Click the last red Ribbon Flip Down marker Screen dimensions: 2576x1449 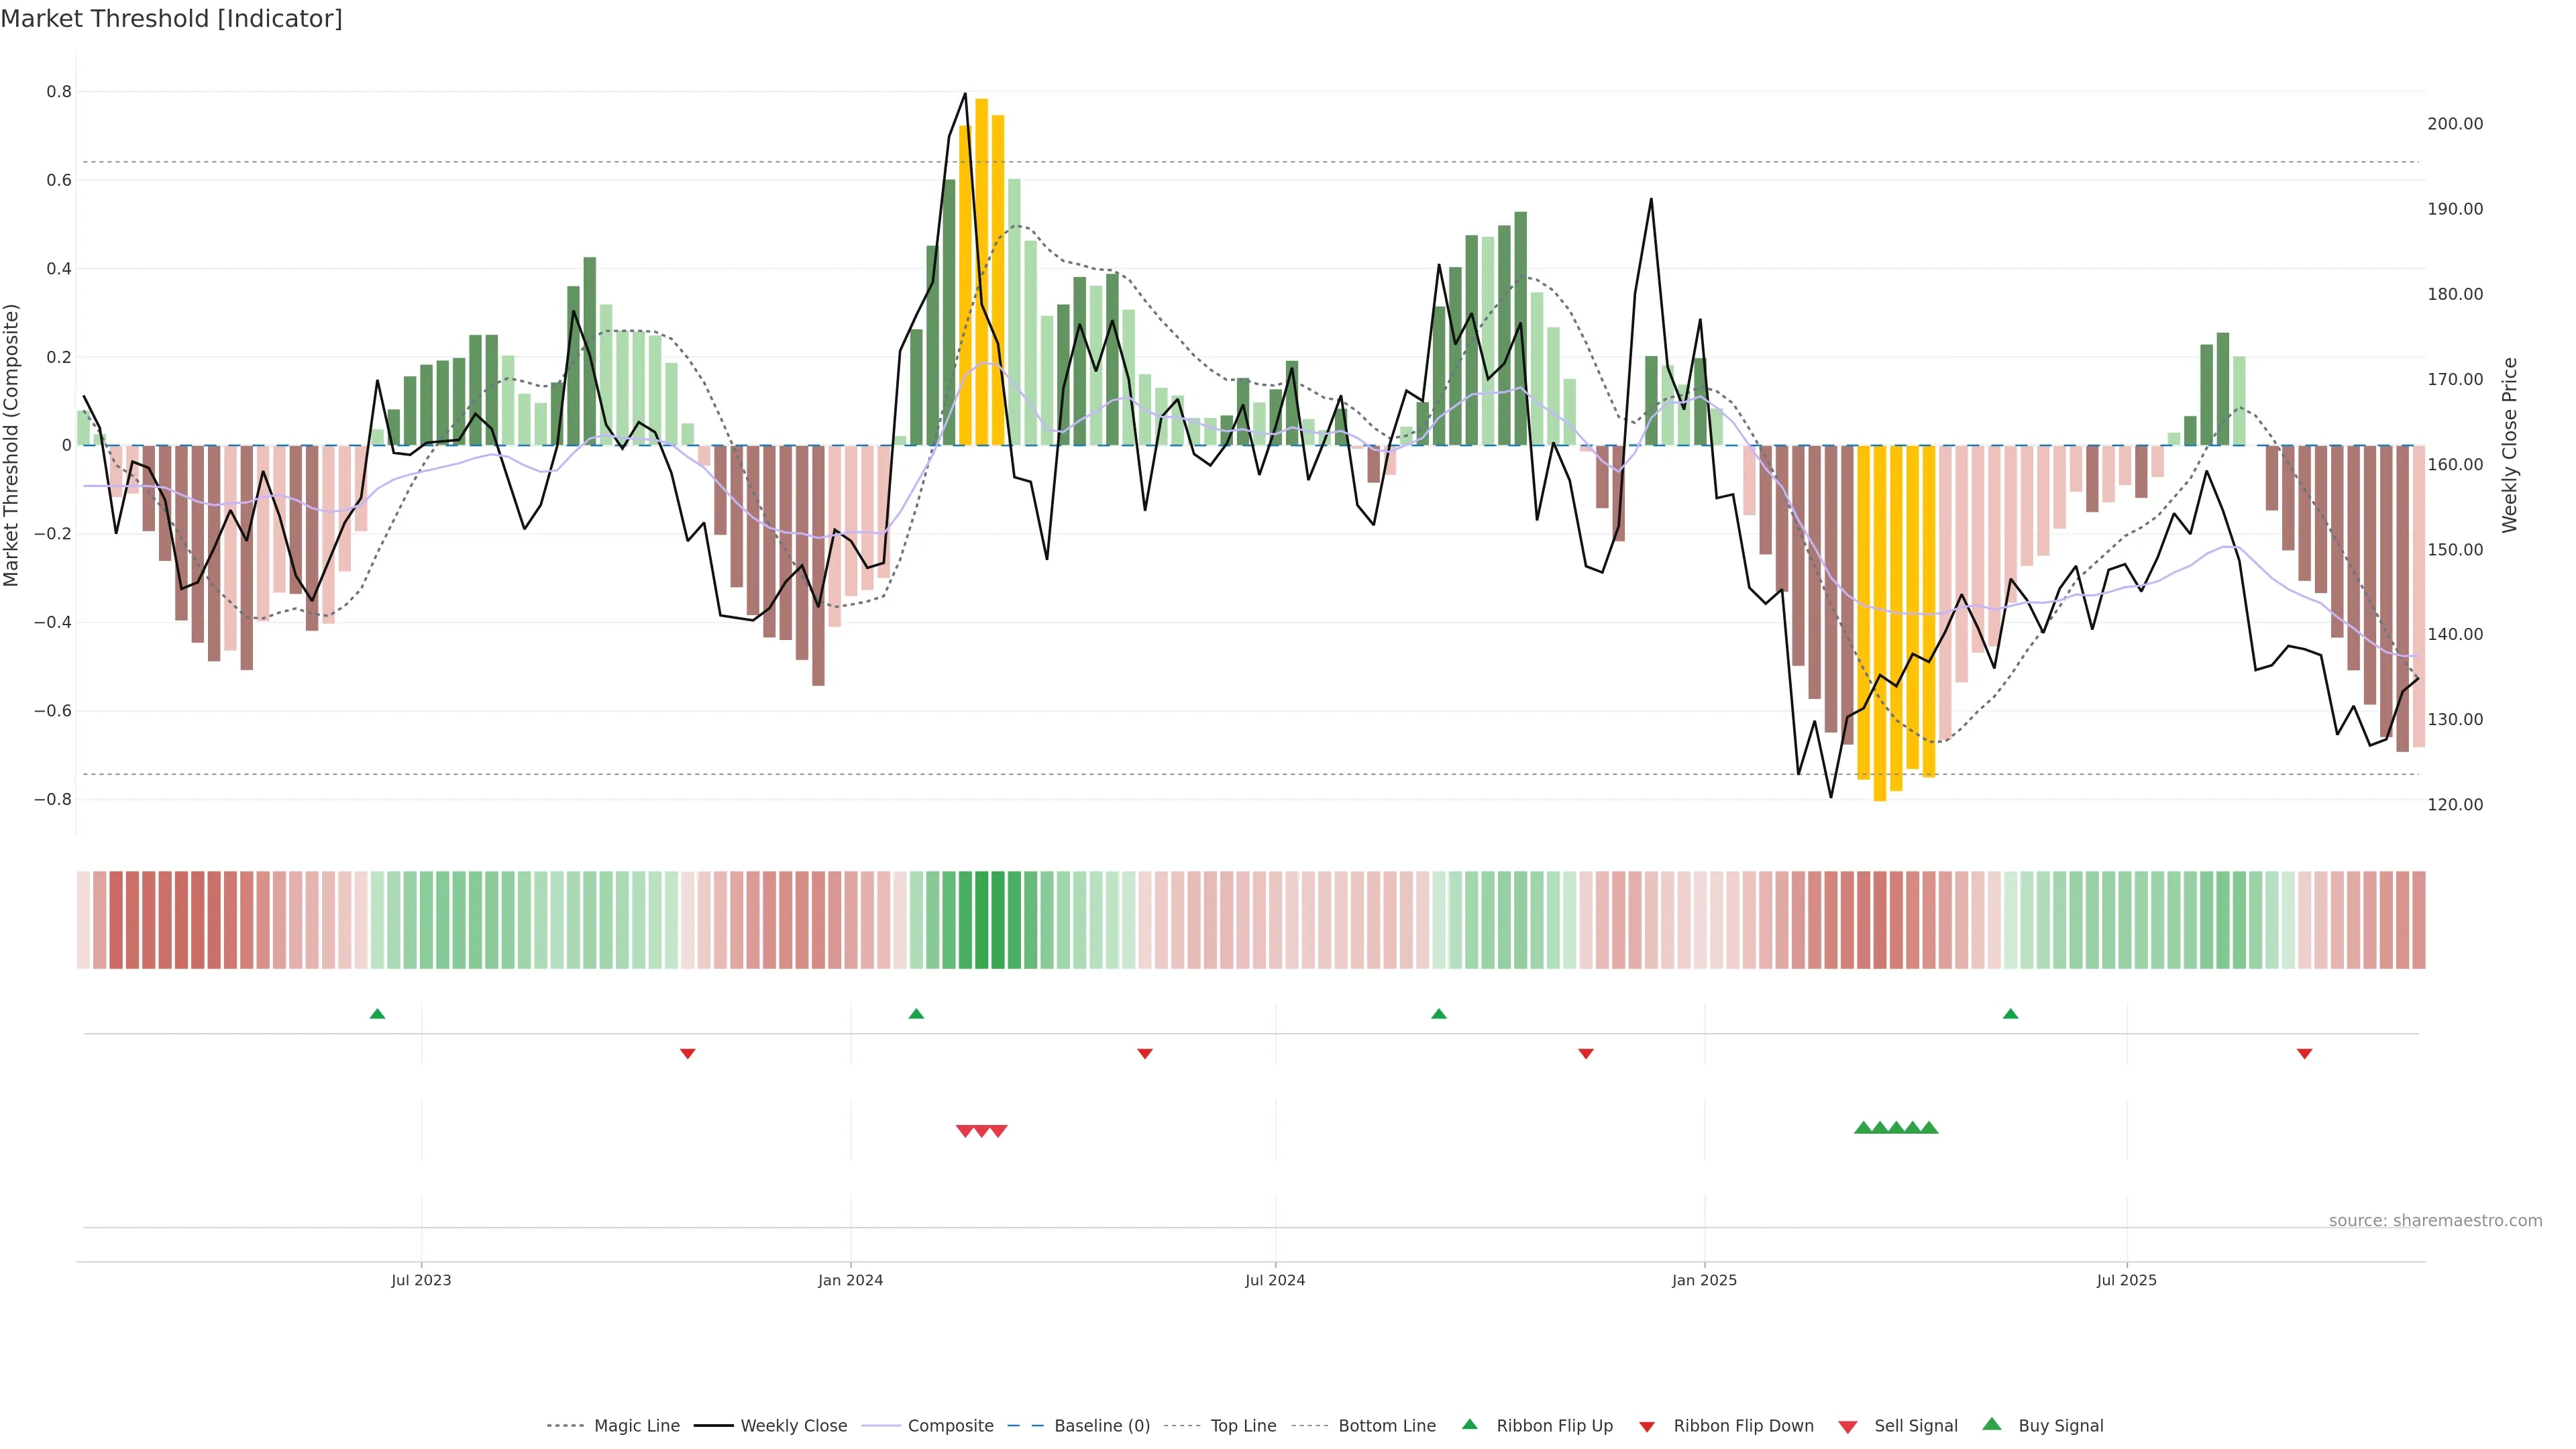[x=2304, y=1054]
